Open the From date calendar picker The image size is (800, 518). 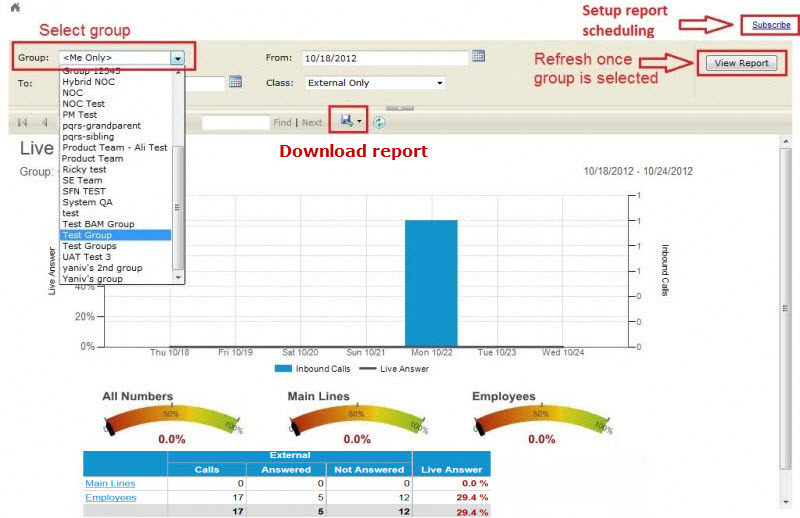(x=478, y=56)
